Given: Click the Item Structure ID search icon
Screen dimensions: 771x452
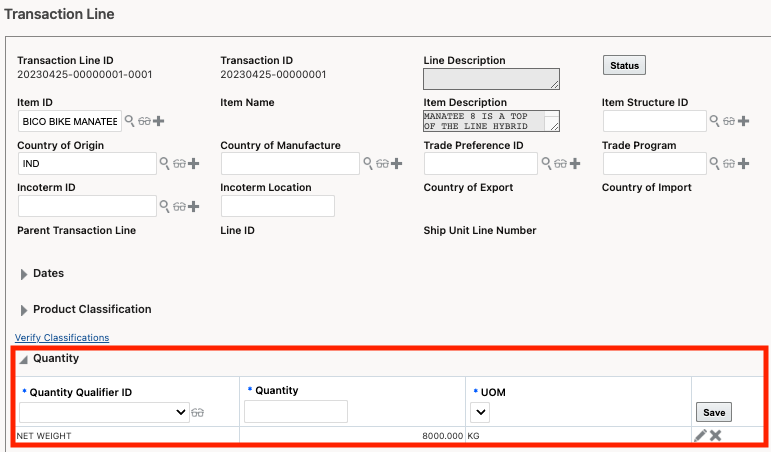Looking at the screenshot, I should point(714,121).
